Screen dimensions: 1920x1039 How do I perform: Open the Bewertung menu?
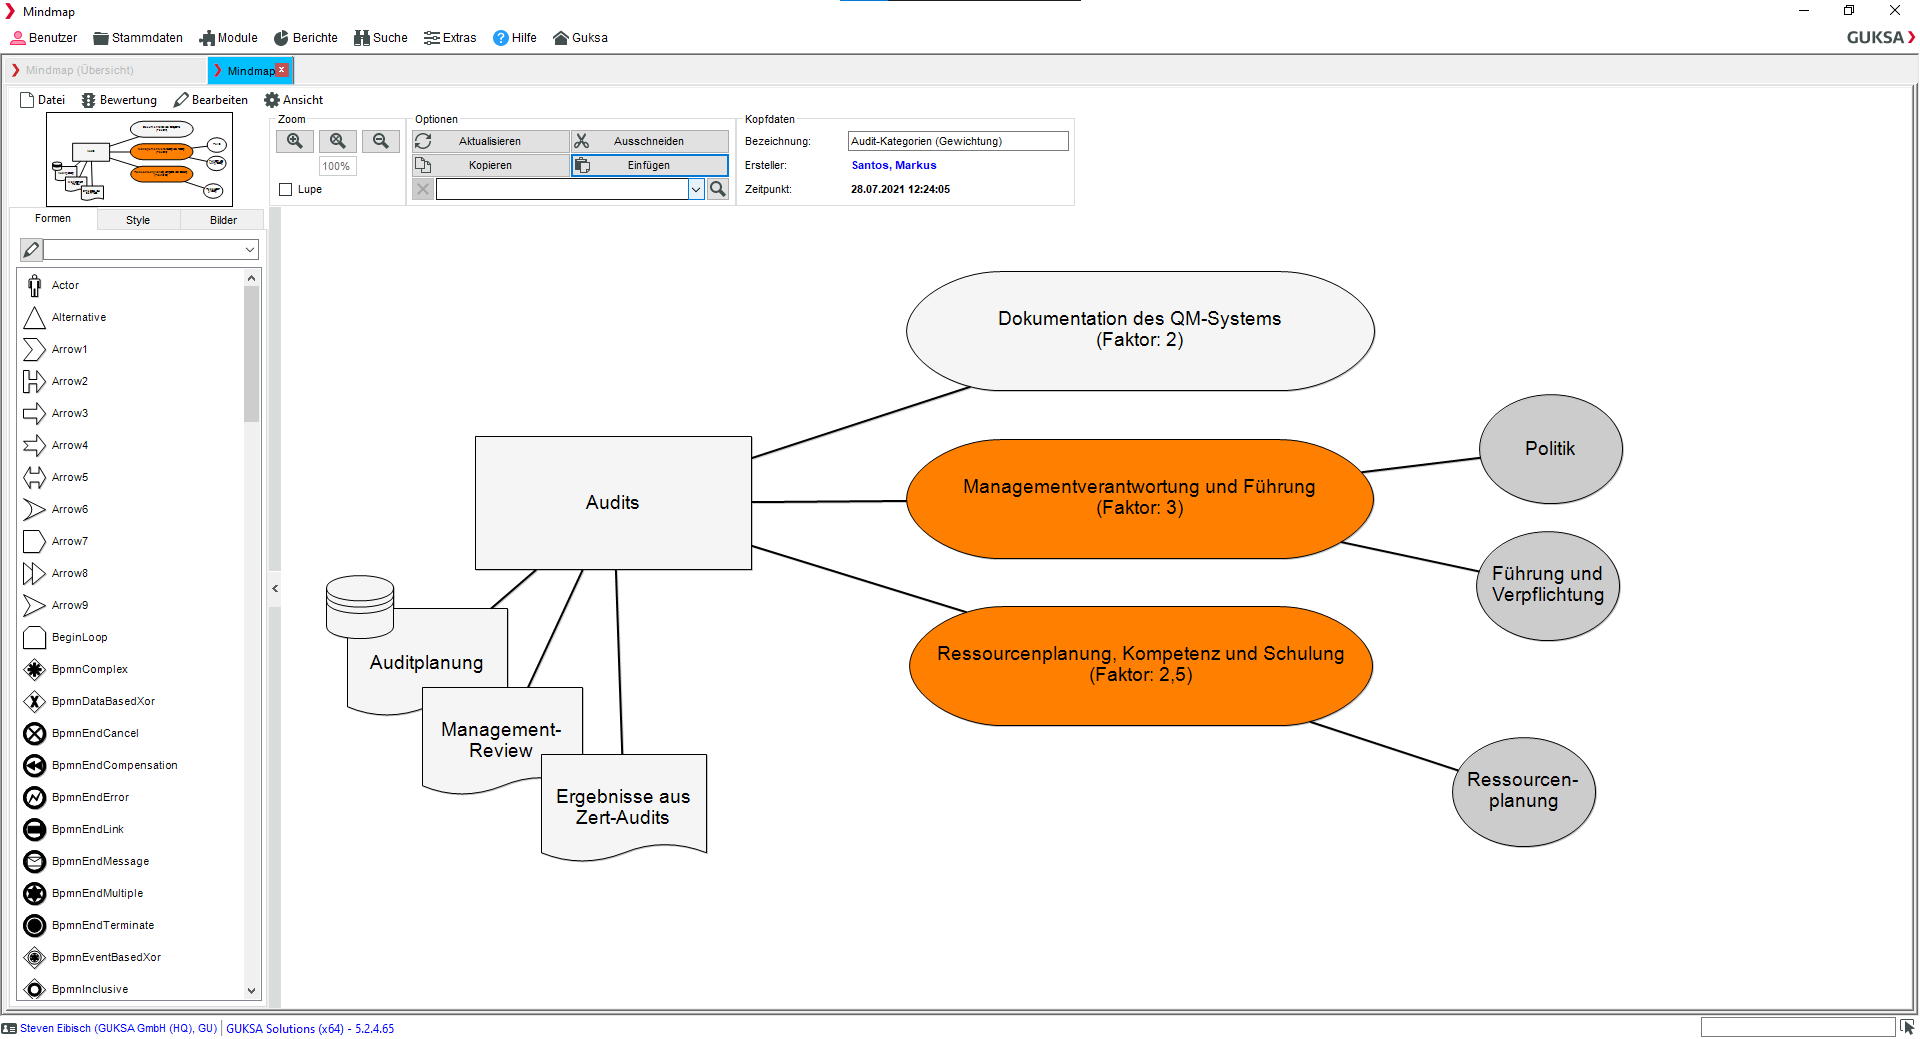[120, 100]
